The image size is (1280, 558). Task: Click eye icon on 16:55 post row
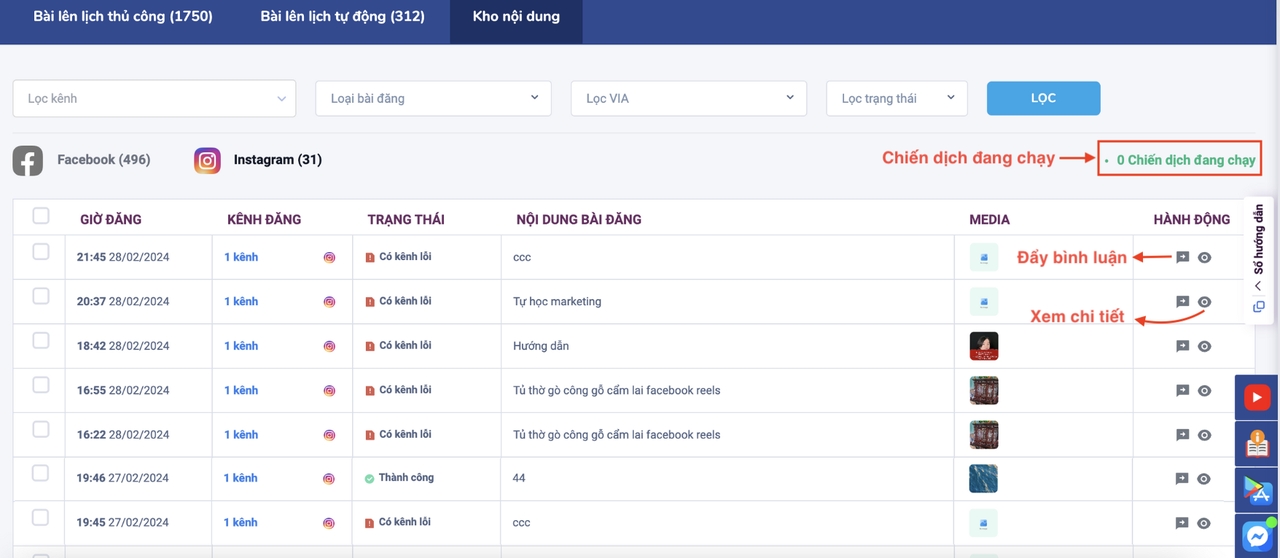coord(1204,390)
